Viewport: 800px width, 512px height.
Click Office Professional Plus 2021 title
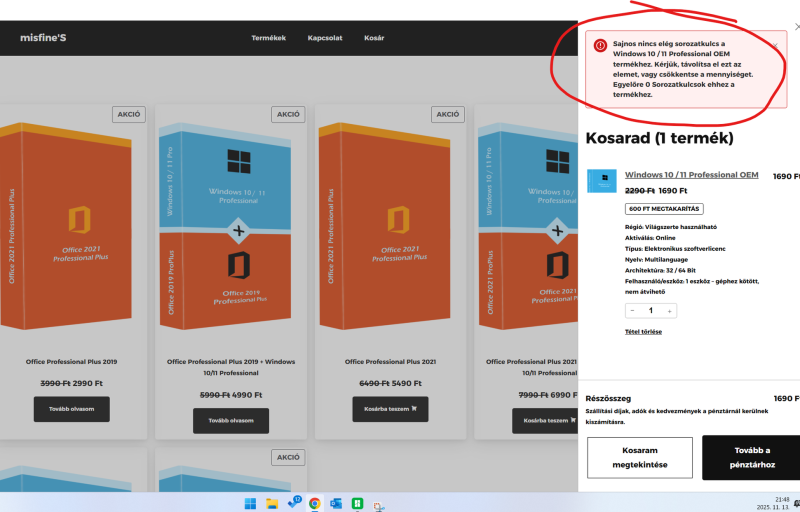pyautogui.click(x=390, y=362)
